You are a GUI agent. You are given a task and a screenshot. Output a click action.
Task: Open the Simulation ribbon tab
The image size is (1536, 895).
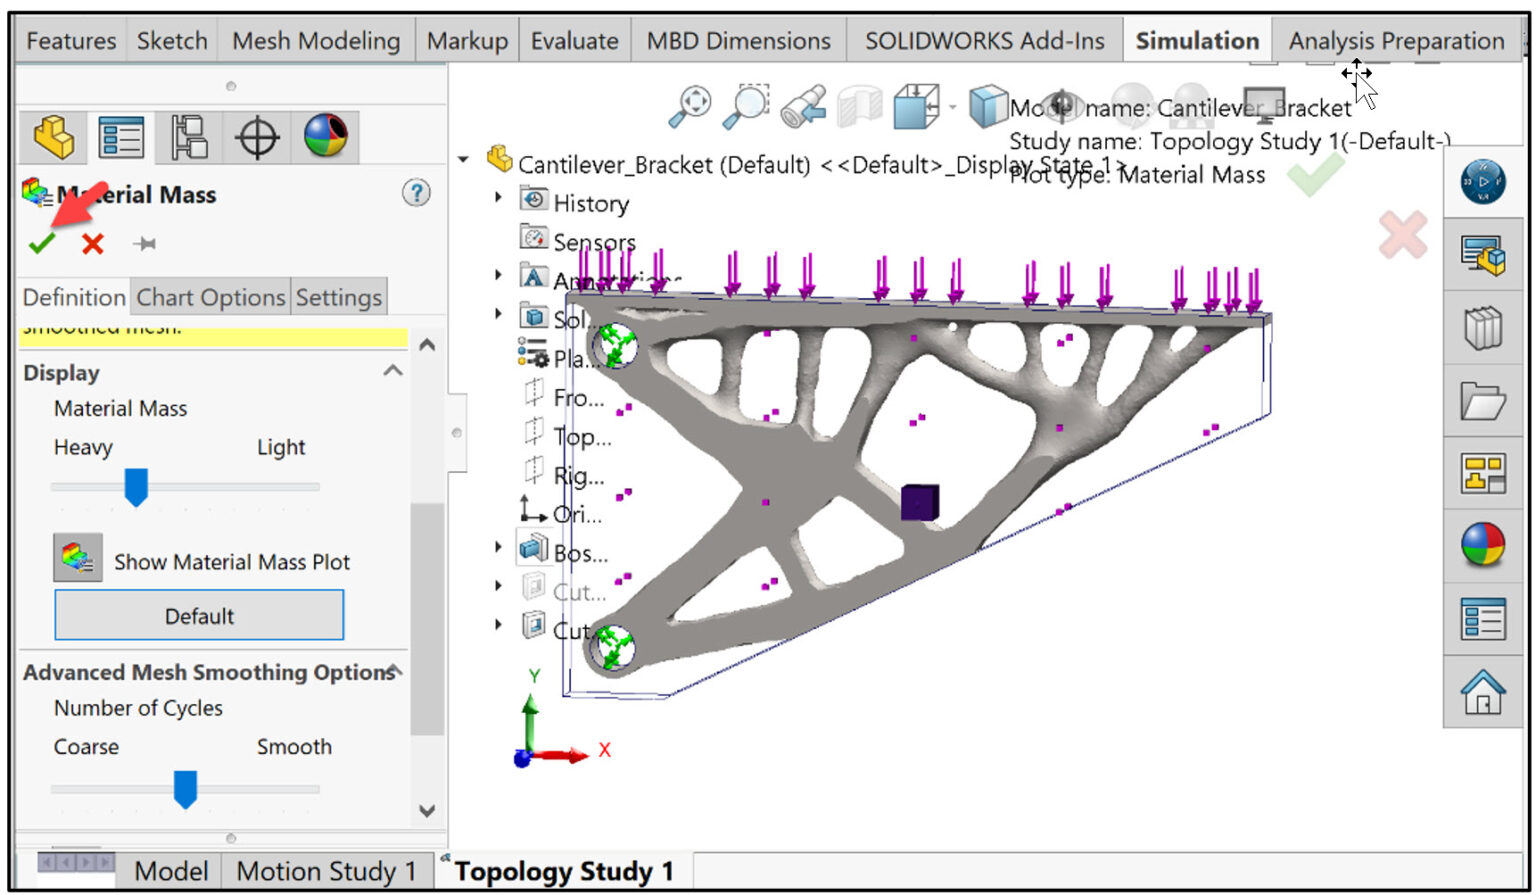tap(1196, 40)
